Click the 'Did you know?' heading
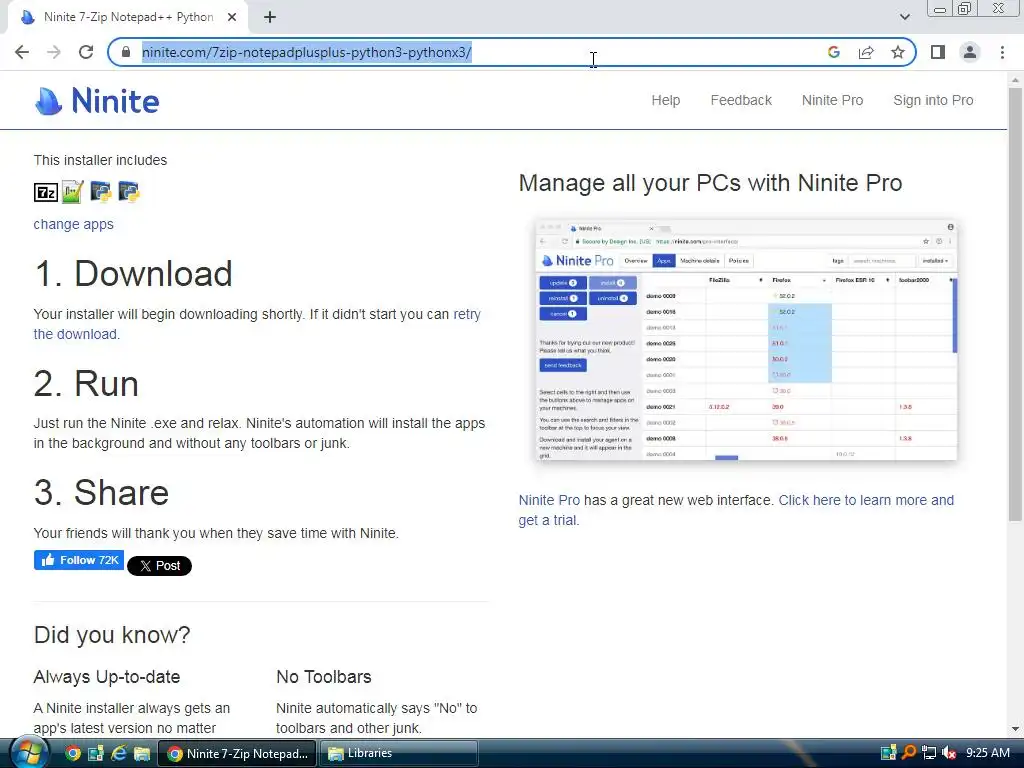 tap(112, 635)
